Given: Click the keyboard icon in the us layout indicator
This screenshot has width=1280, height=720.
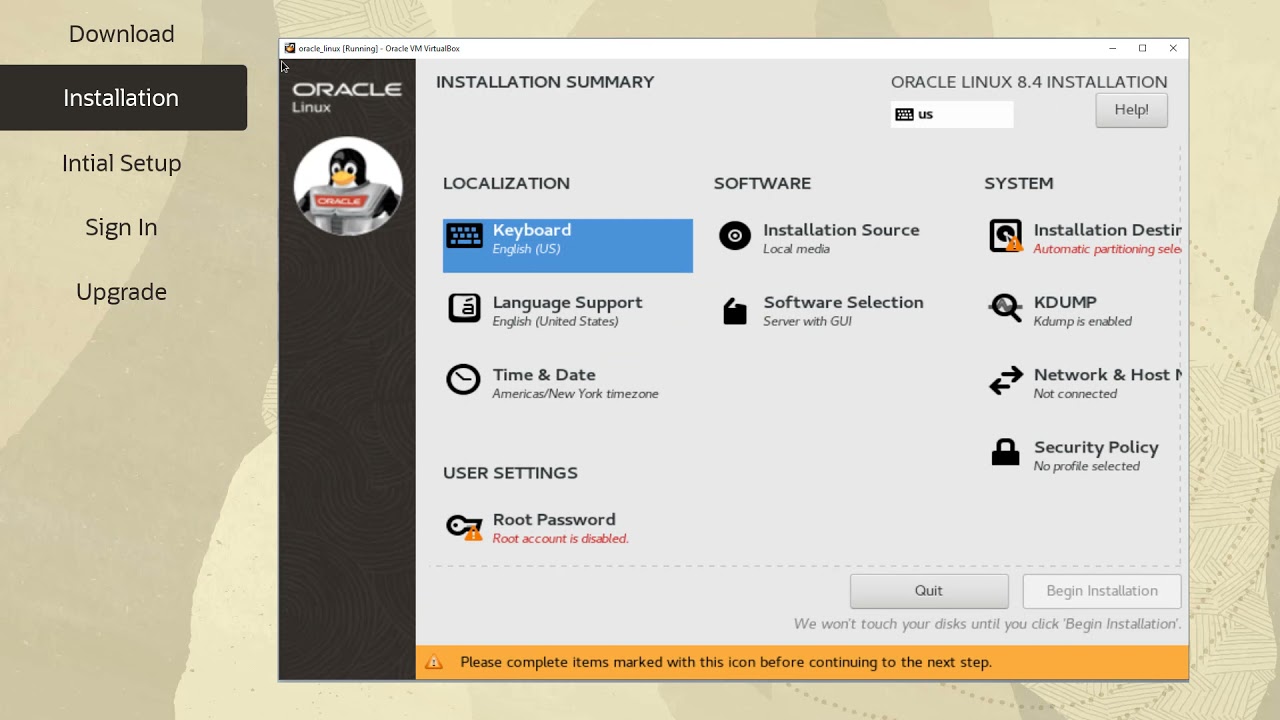Looking at the screenshot, I should pyautogui.click(x=904, y=114).
